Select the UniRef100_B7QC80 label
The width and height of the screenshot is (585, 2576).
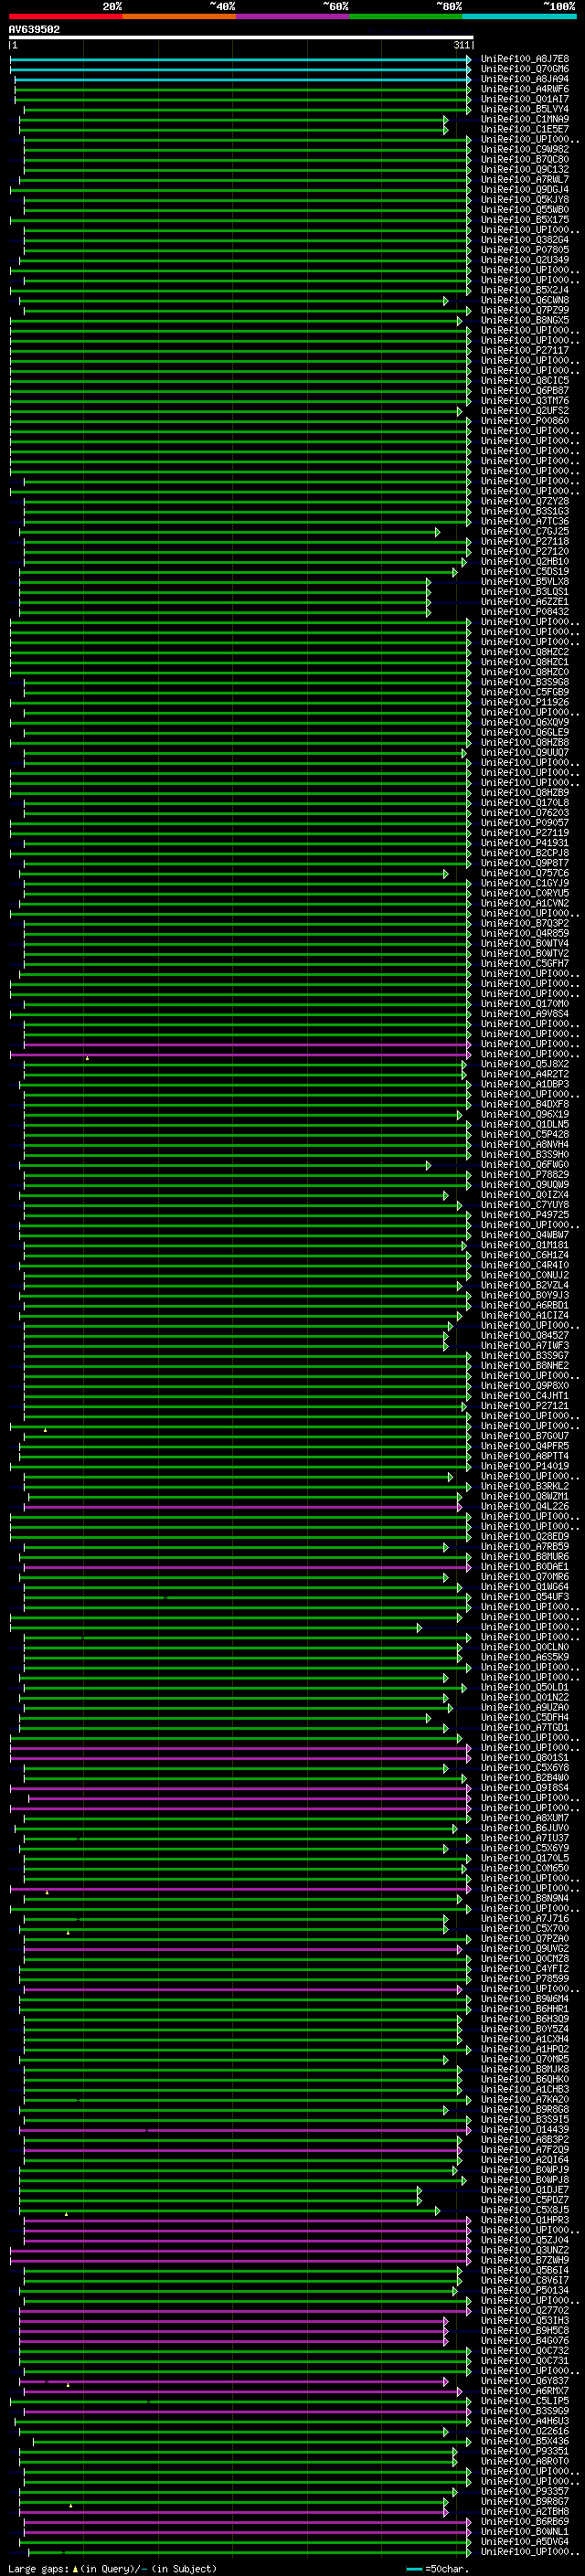pyautogui.click(x=525, y=159)
